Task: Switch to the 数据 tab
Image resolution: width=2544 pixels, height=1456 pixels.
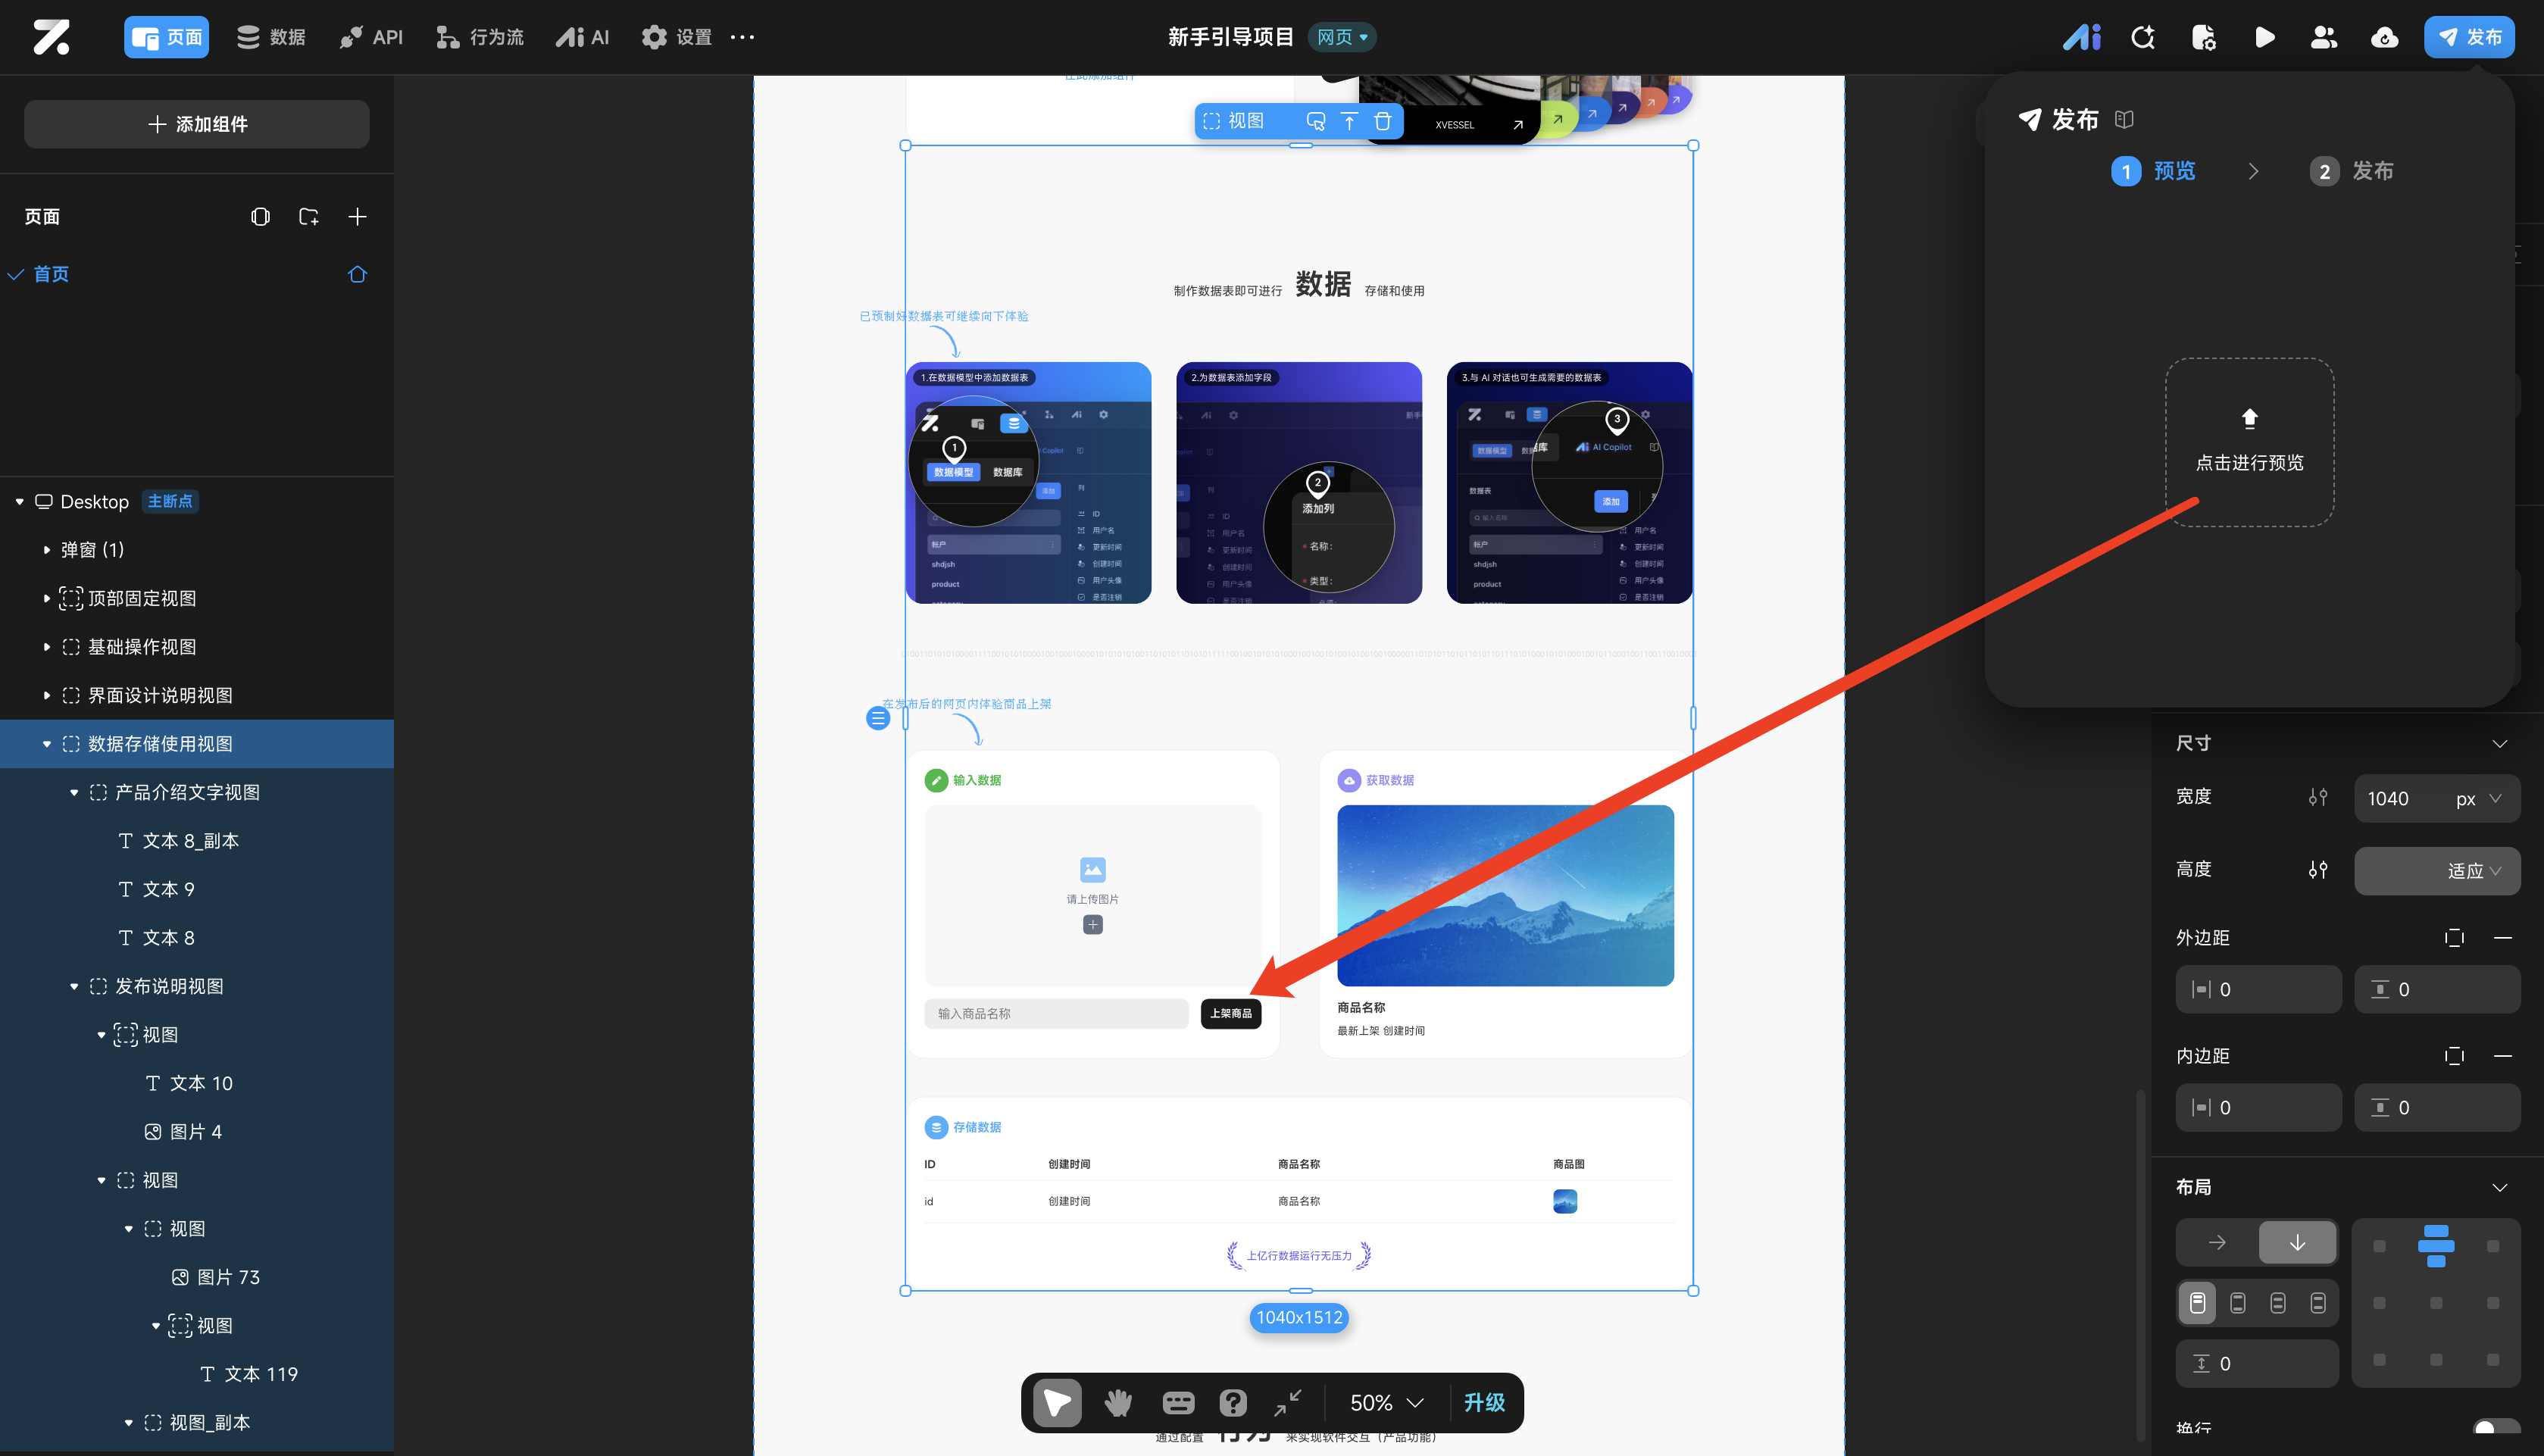Action: coord(270,37)
